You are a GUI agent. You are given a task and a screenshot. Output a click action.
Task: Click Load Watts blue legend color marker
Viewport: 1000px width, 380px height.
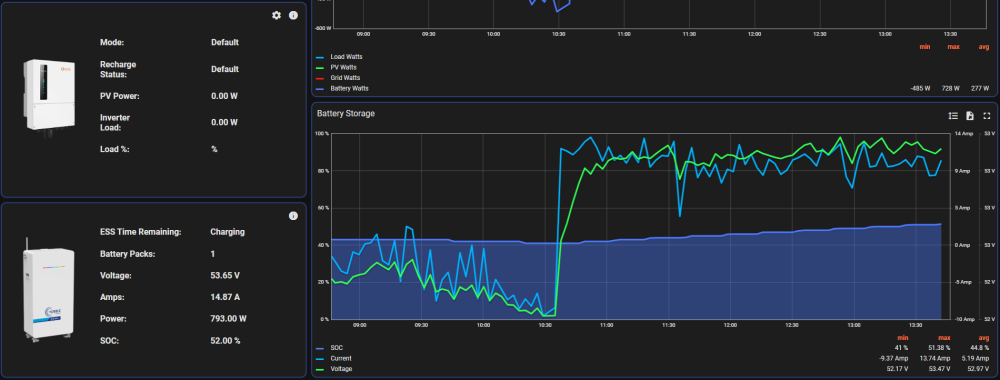coord(320,57)
